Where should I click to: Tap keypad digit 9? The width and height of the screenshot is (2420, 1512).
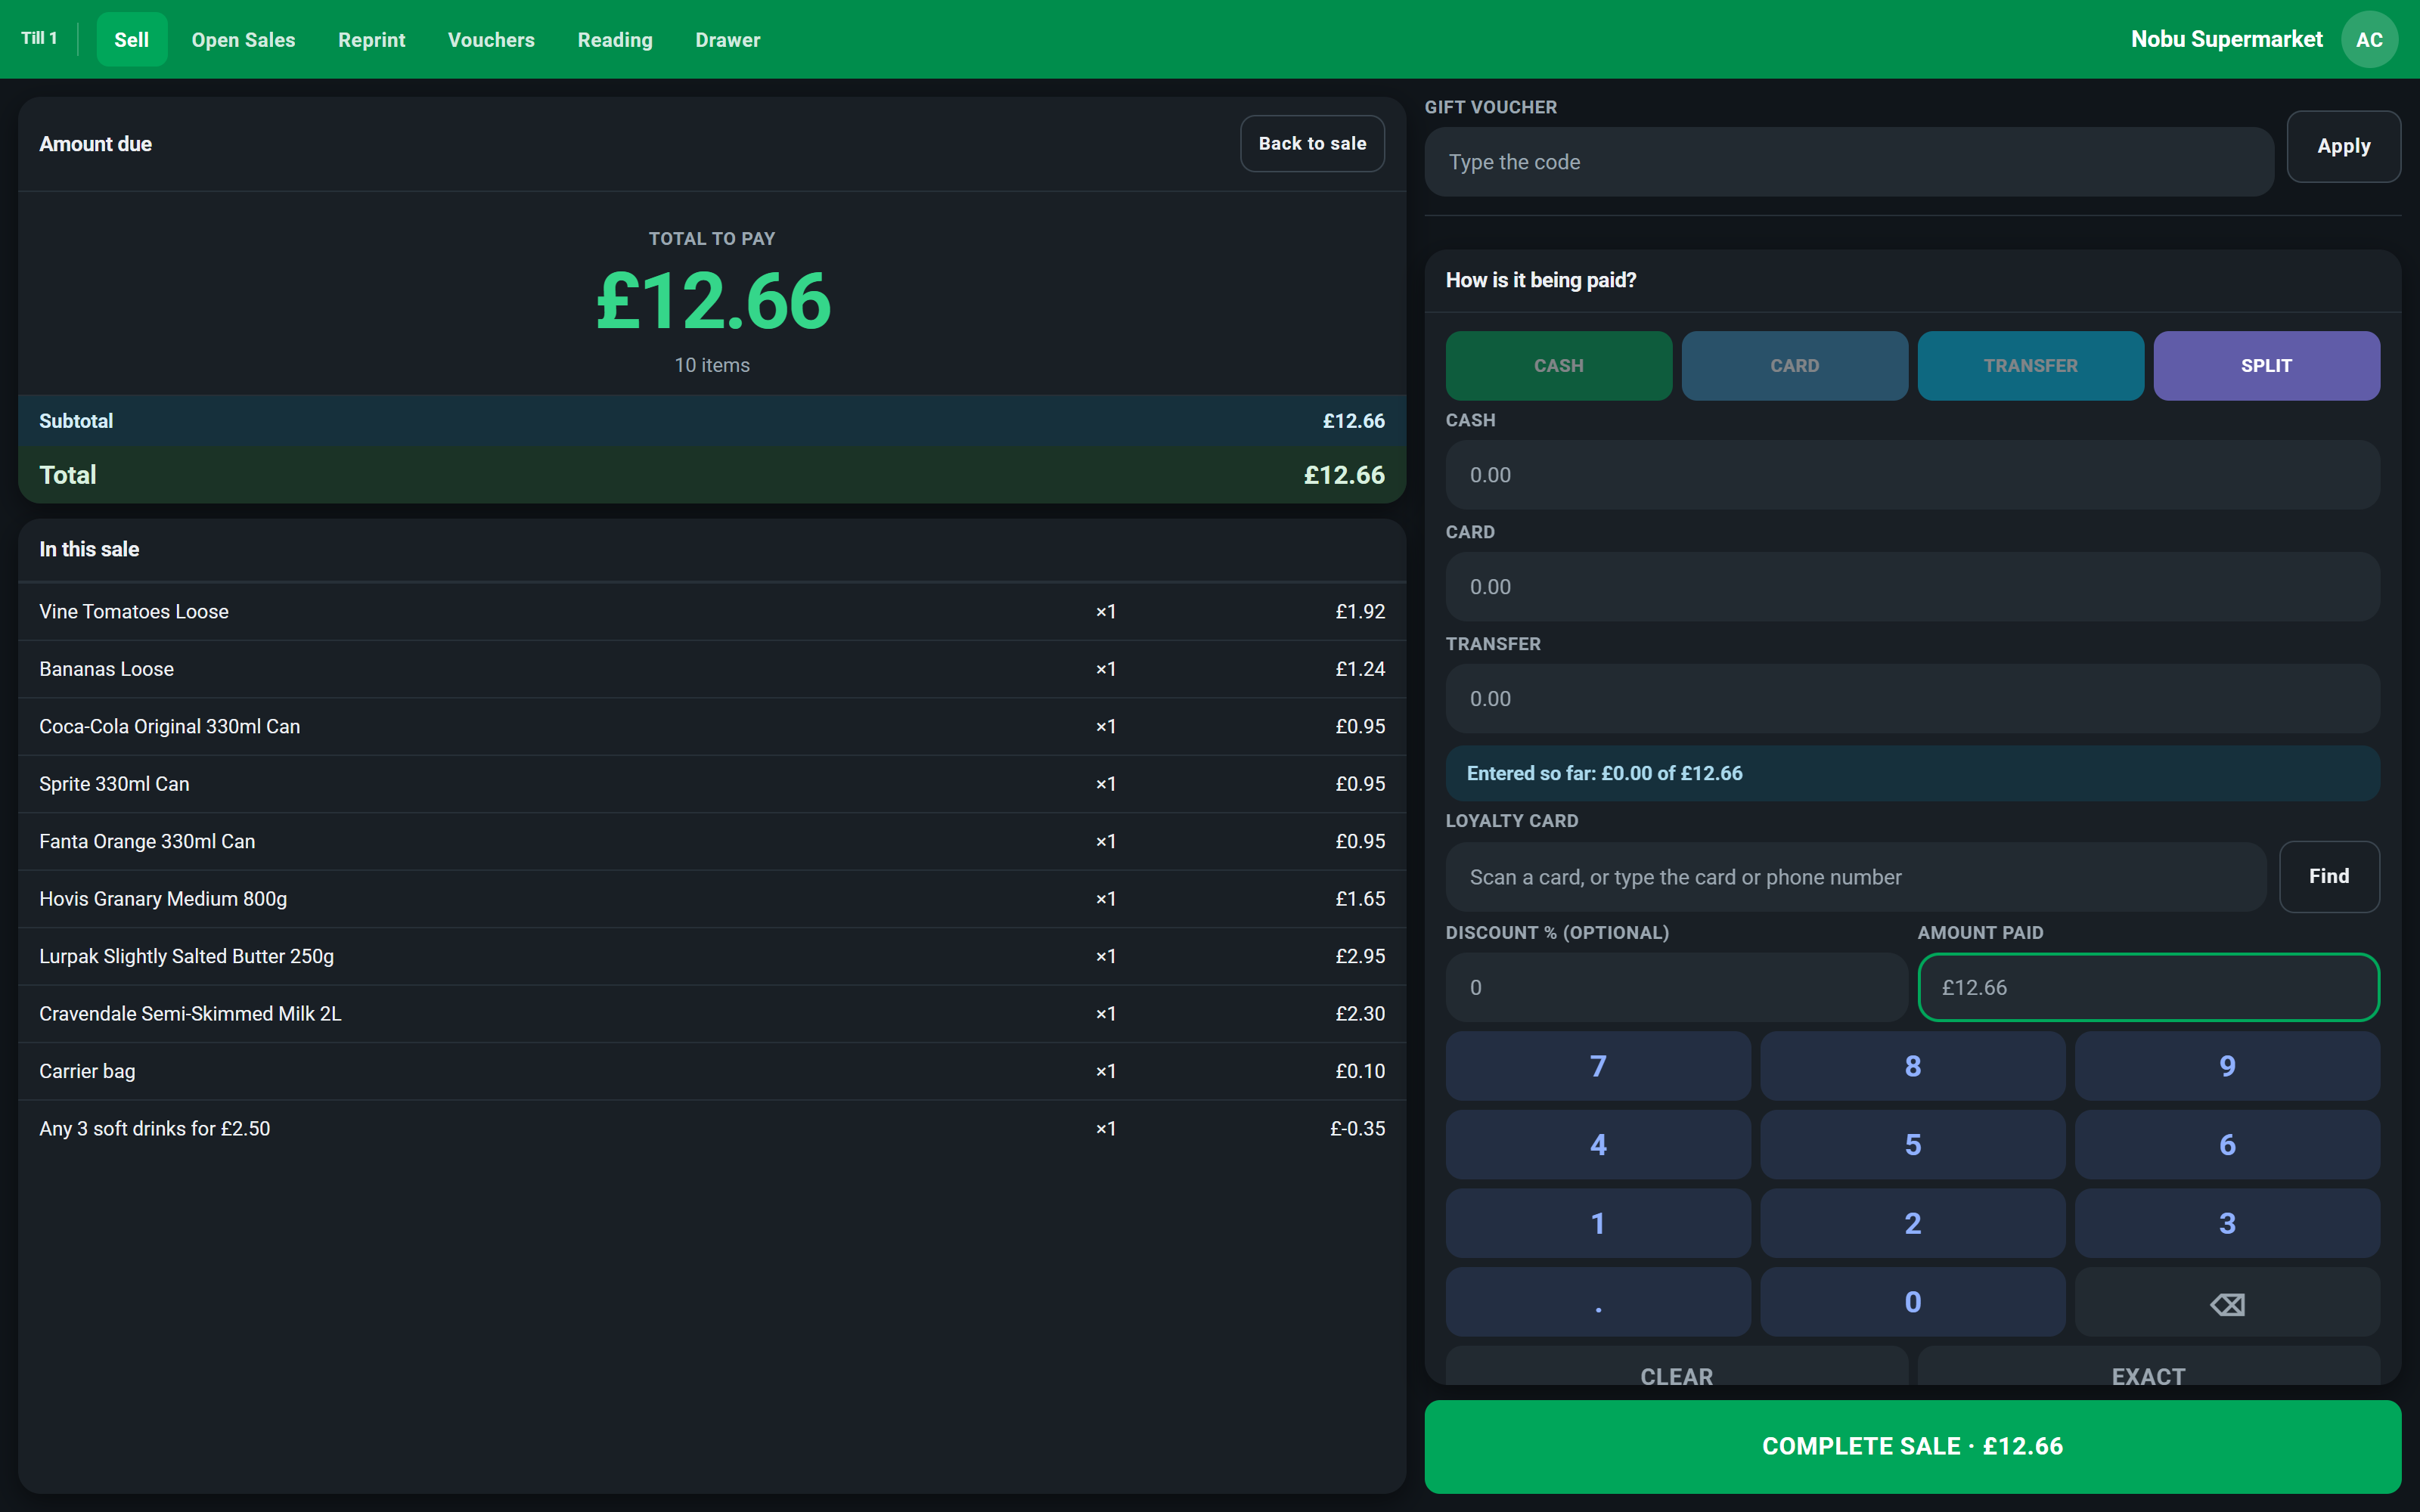[x=2226, y=1066]
